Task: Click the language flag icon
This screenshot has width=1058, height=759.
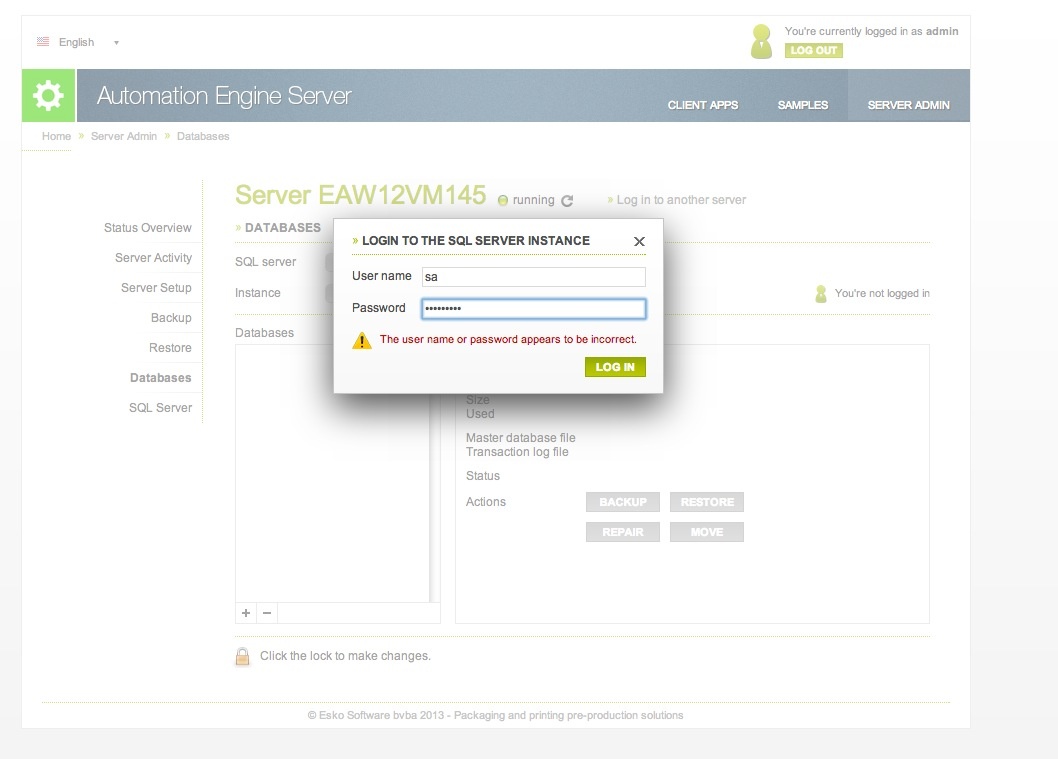Action: click(43, 42)
